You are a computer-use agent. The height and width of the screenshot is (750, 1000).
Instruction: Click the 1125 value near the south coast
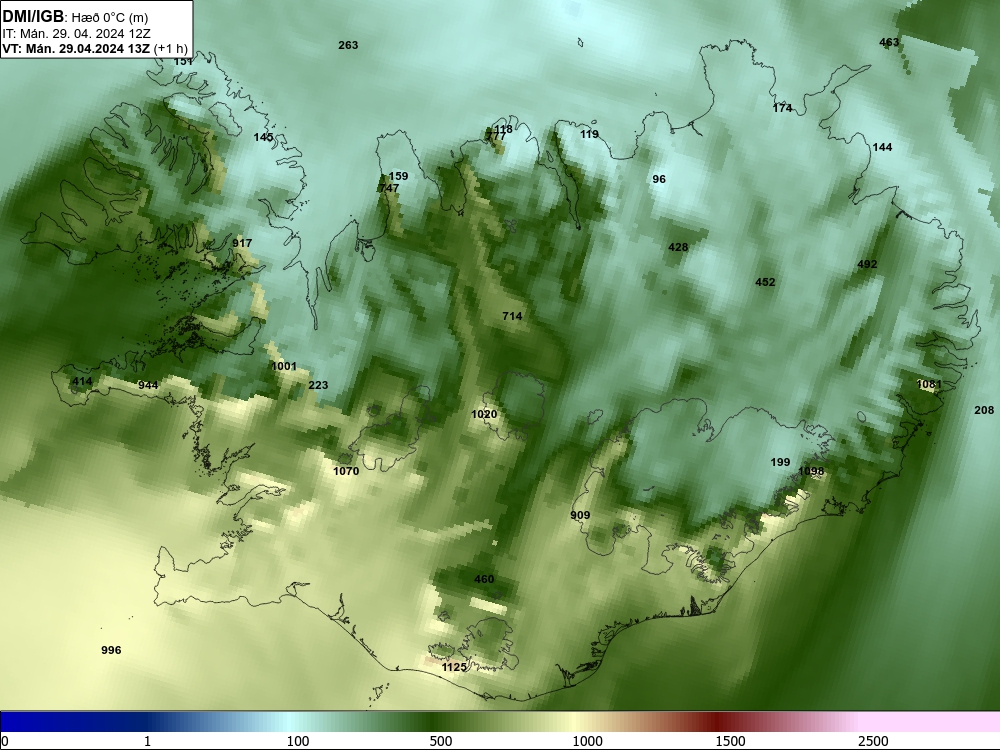(x=454, y=667)
